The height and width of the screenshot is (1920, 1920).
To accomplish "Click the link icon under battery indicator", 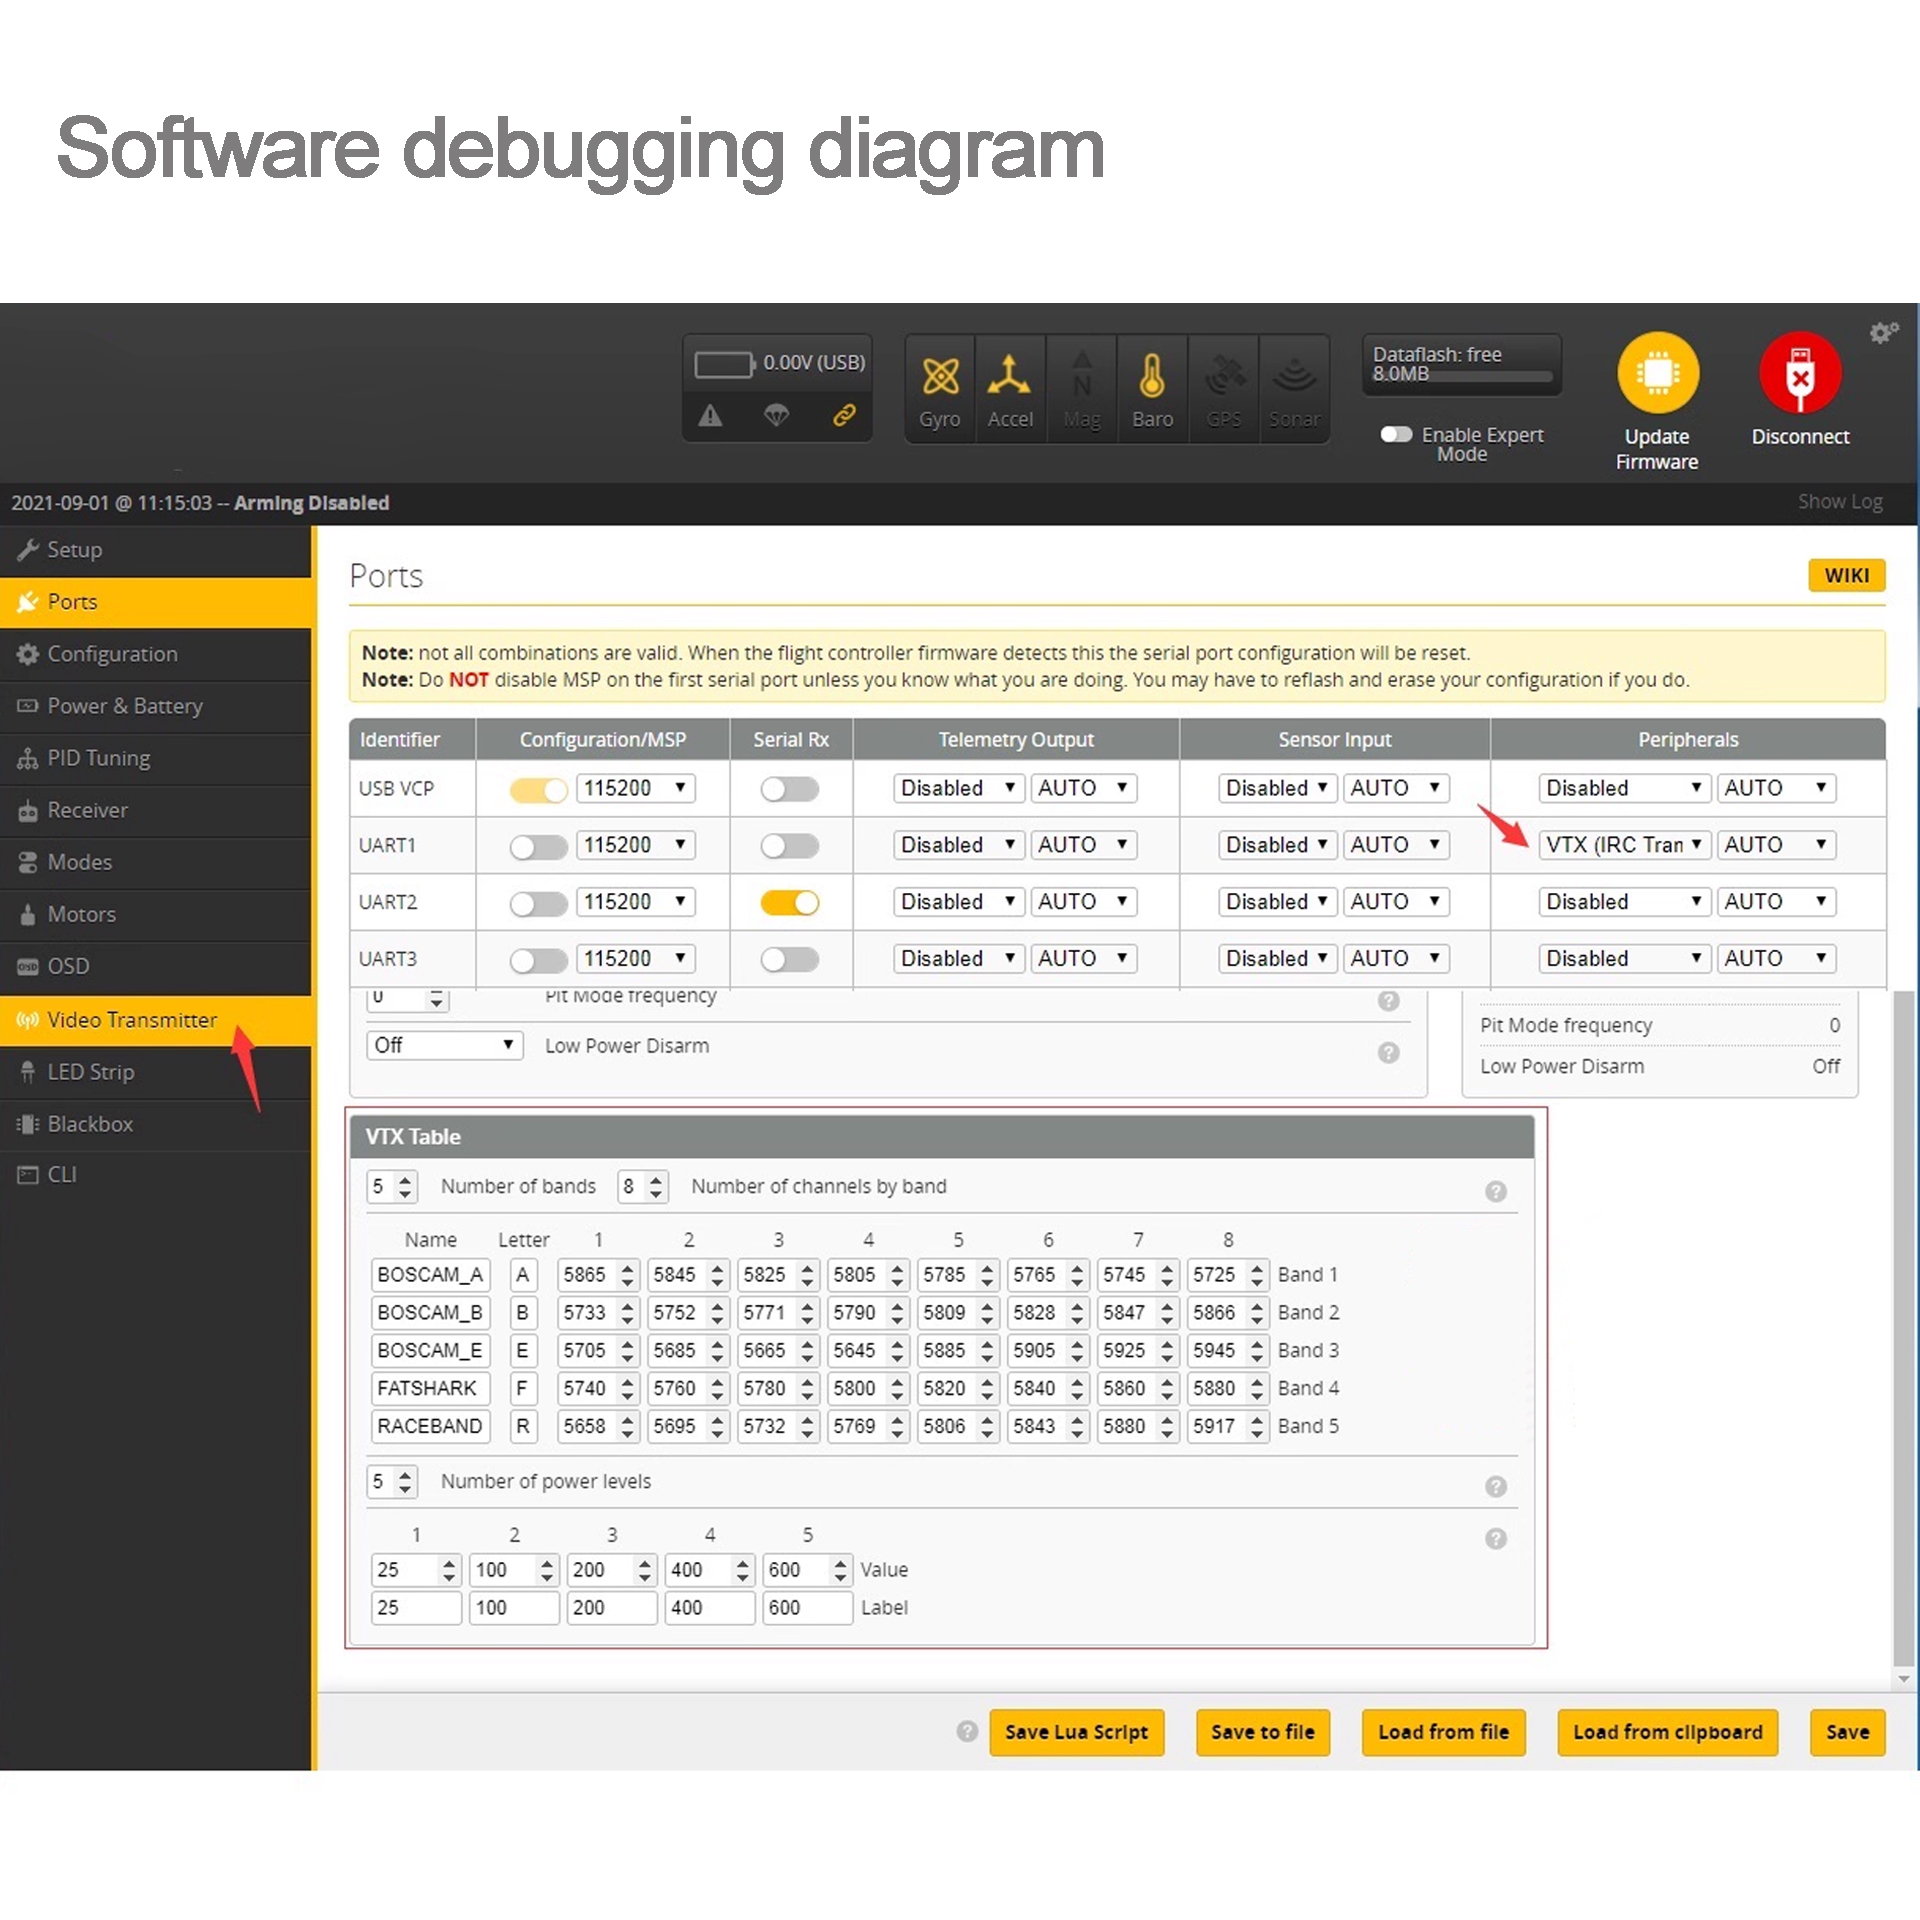I will [844, 414].
